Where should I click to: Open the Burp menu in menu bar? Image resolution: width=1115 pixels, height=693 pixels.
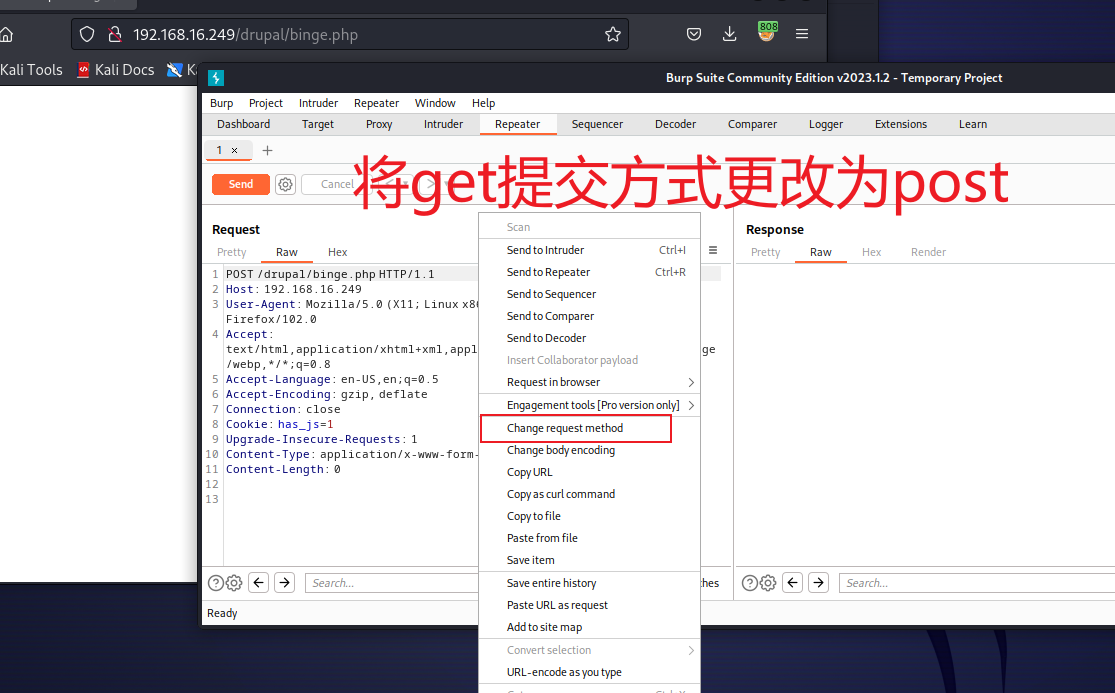(221, 103)
